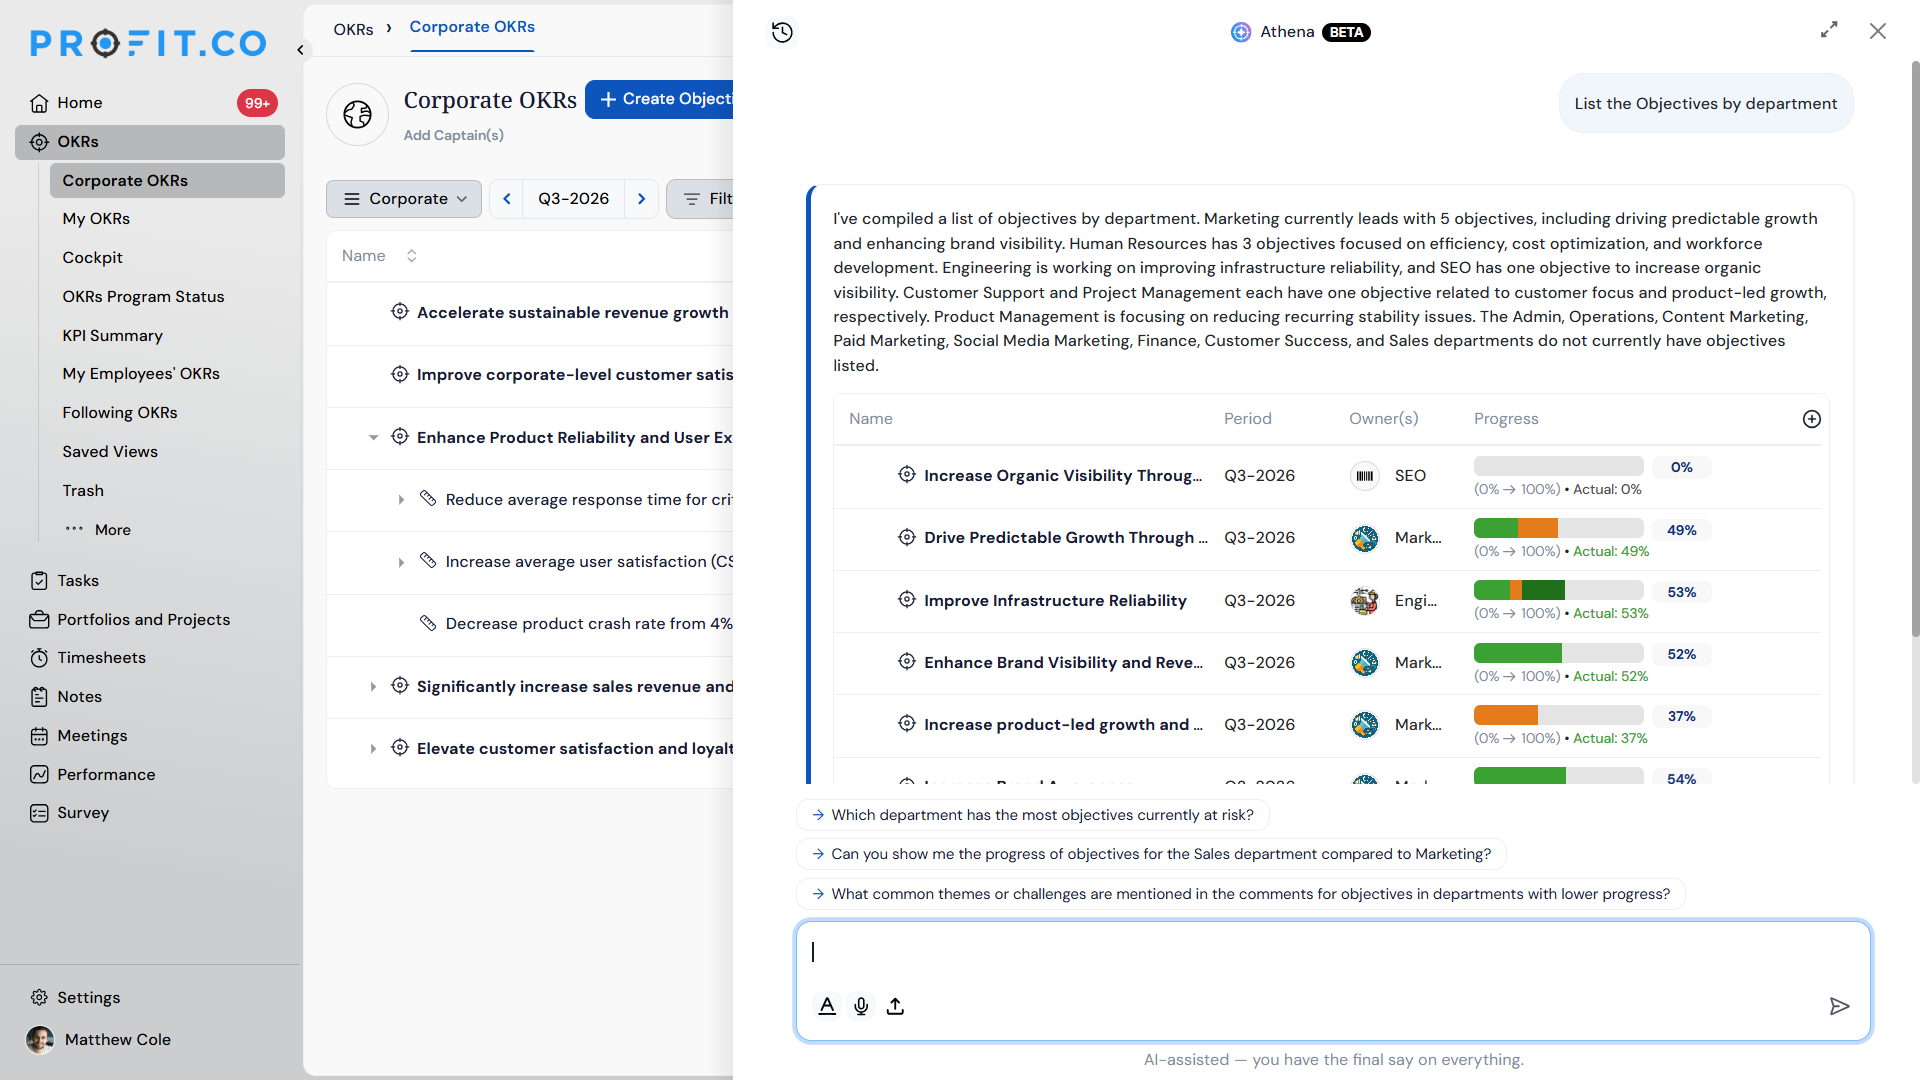Expand the Athena panel to full screen
The height and width of the screenshot is (1080, 1920).
point(1829,30)
